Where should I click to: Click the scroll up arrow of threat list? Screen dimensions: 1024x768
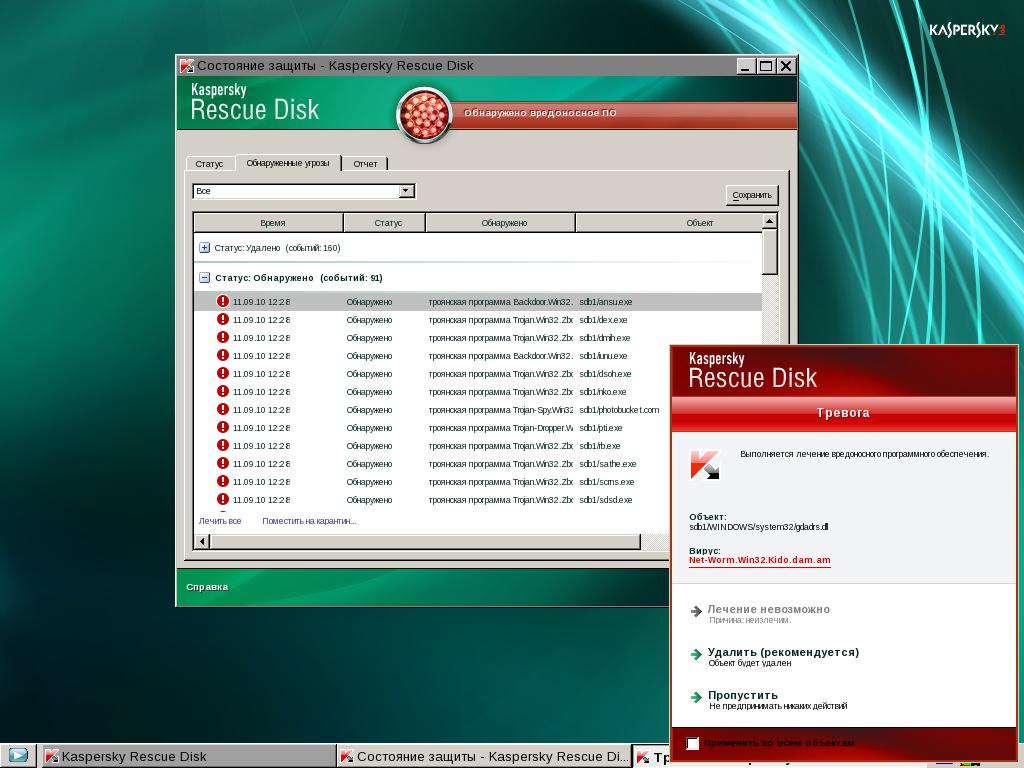click(769, 222)
